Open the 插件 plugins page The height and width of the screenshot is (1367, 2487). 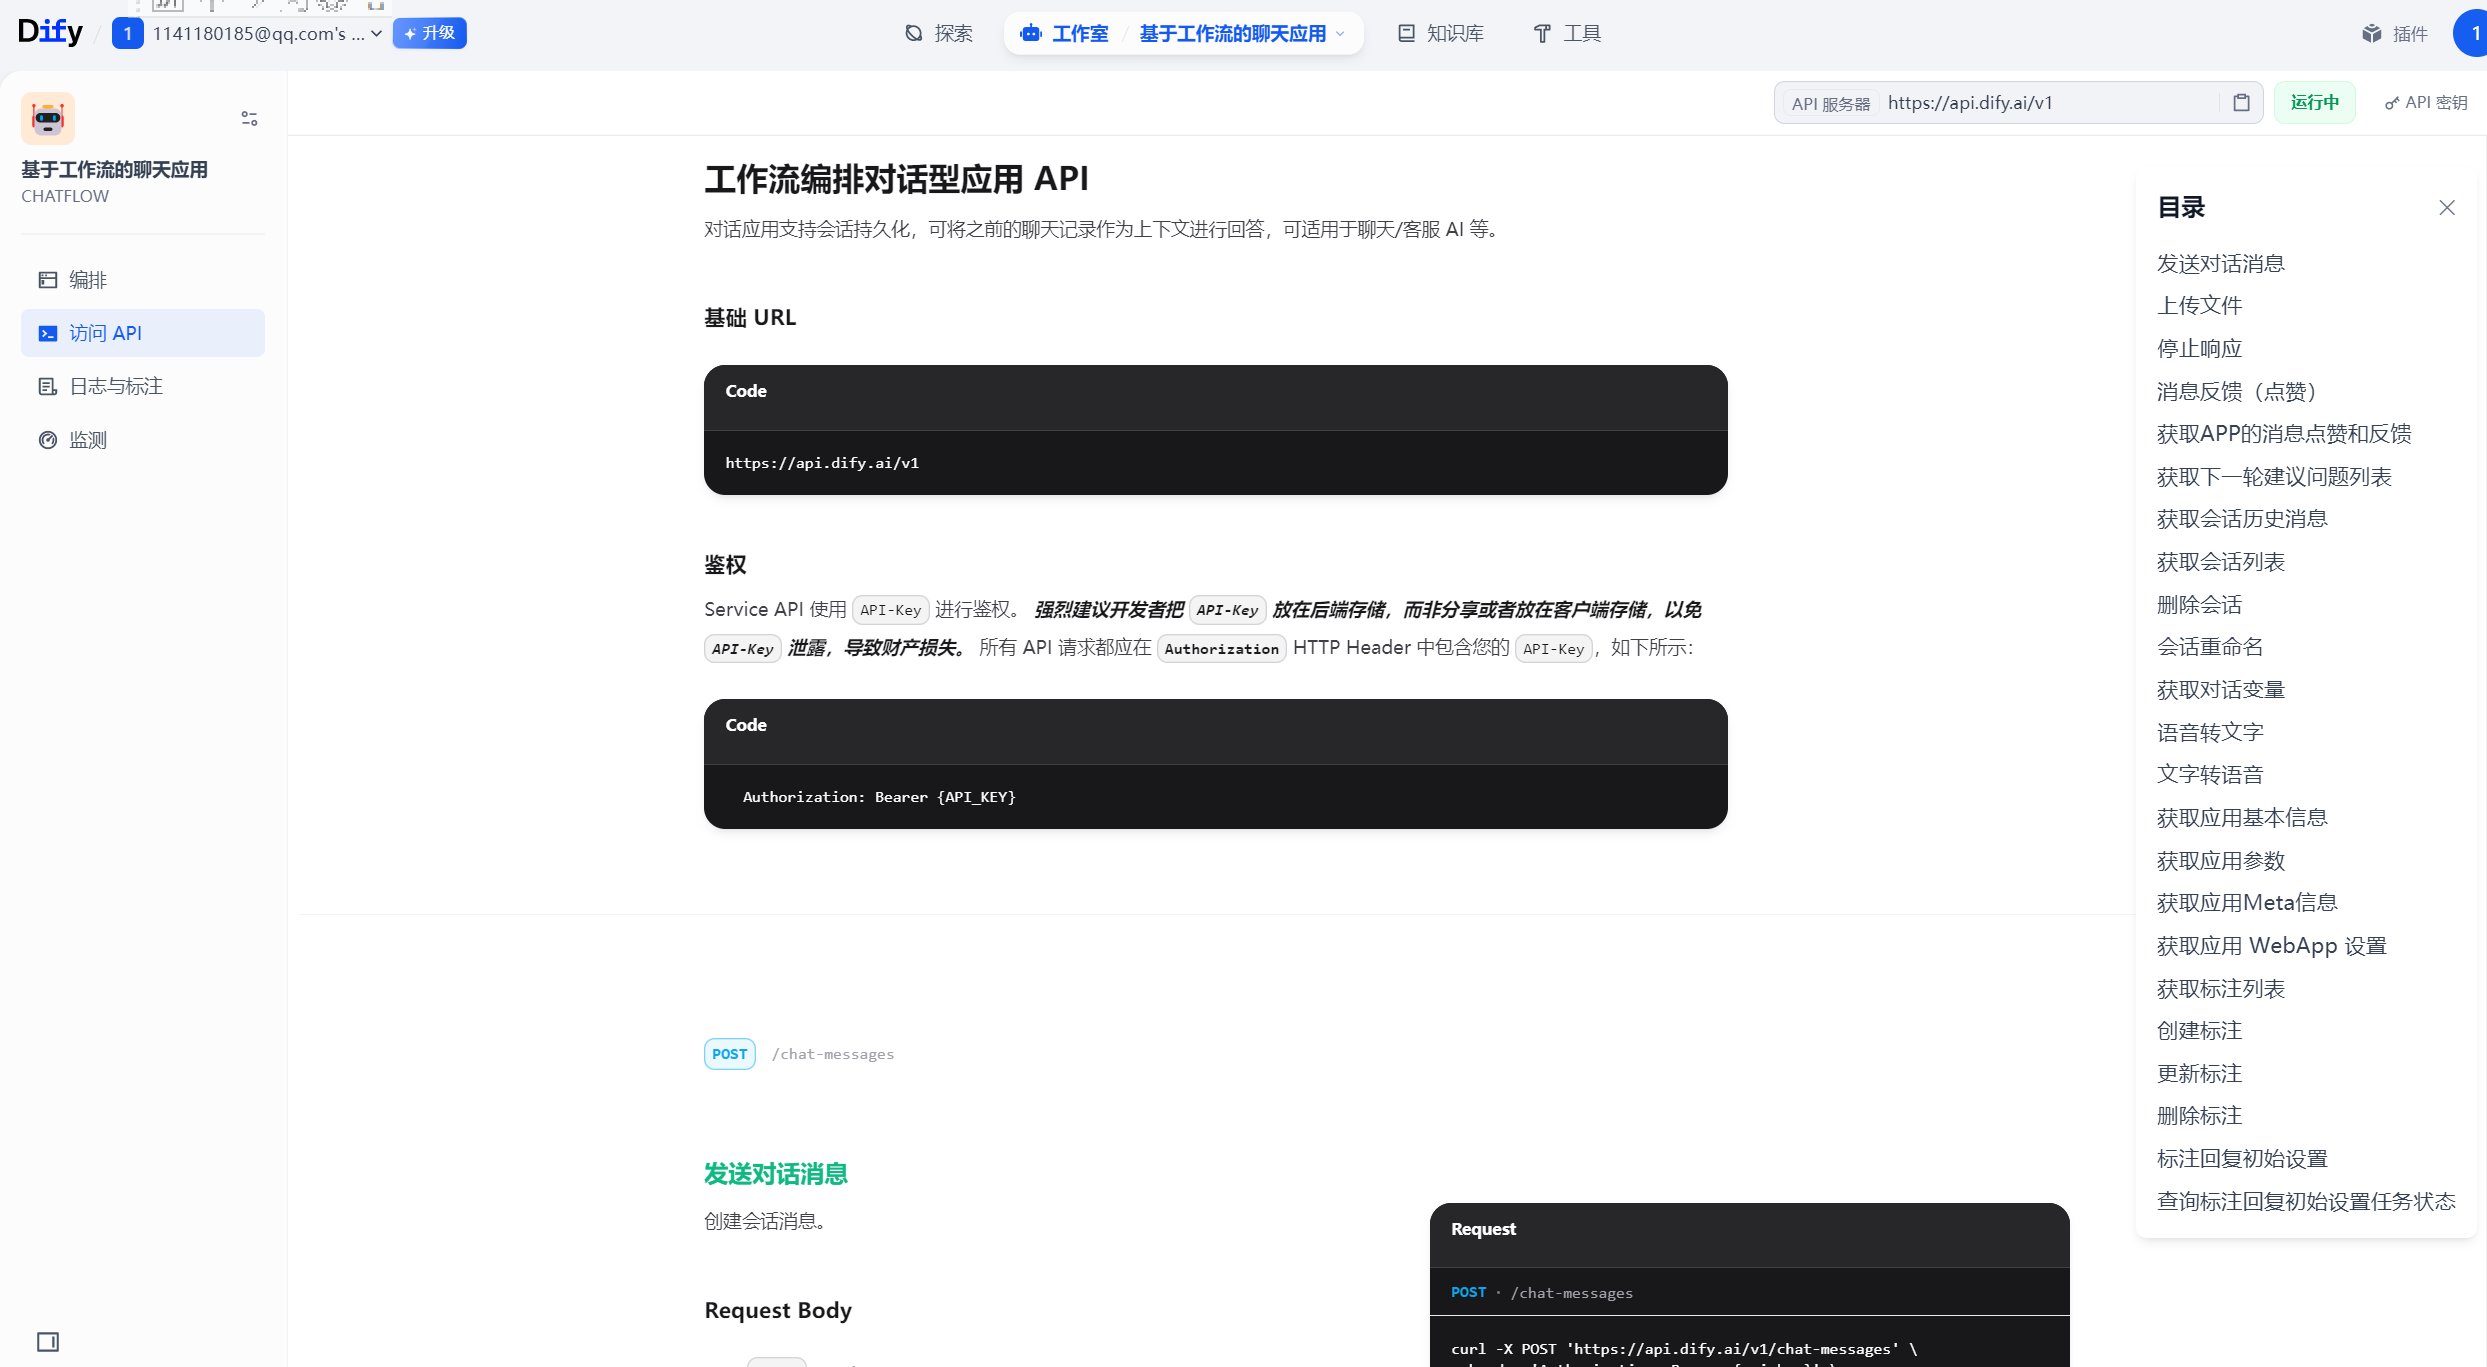tap(2395, 34)
